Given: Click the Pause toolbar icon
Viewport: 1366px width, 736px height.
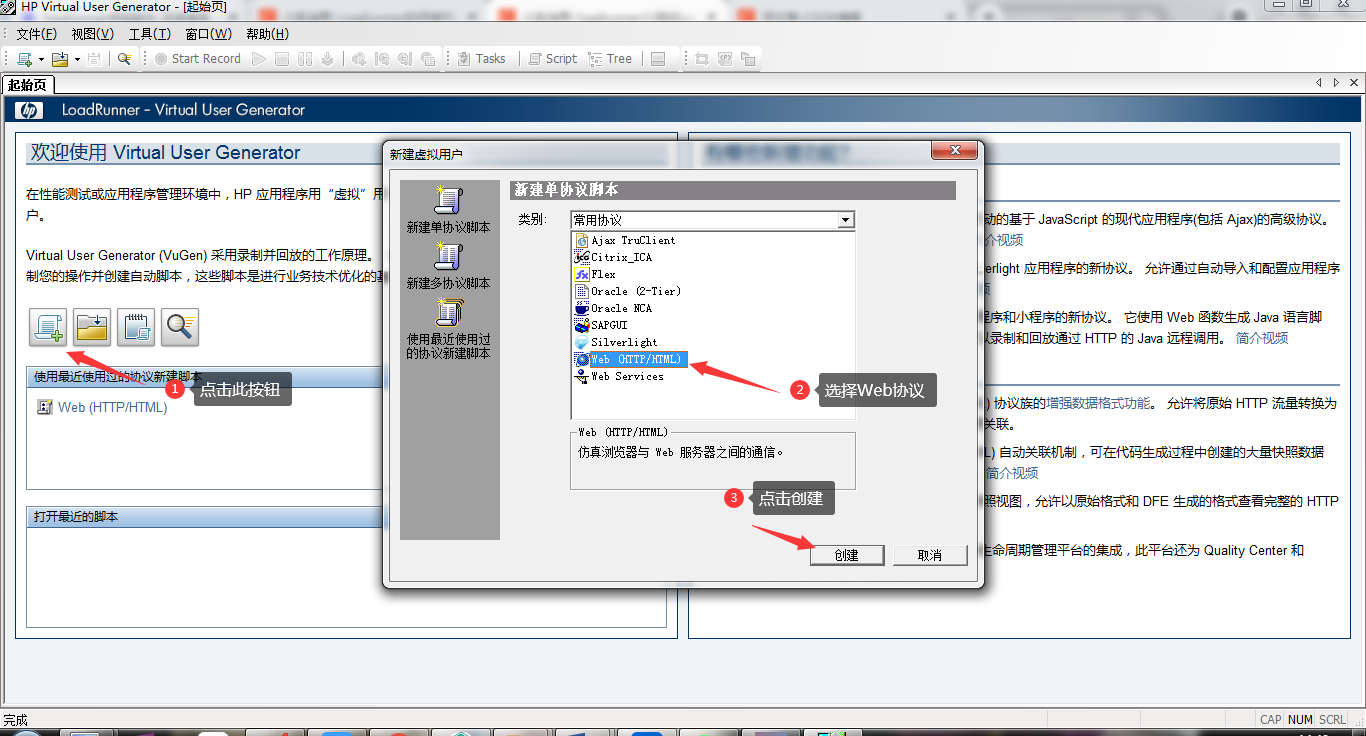Looking at the screenshot, I should (305, 59).
